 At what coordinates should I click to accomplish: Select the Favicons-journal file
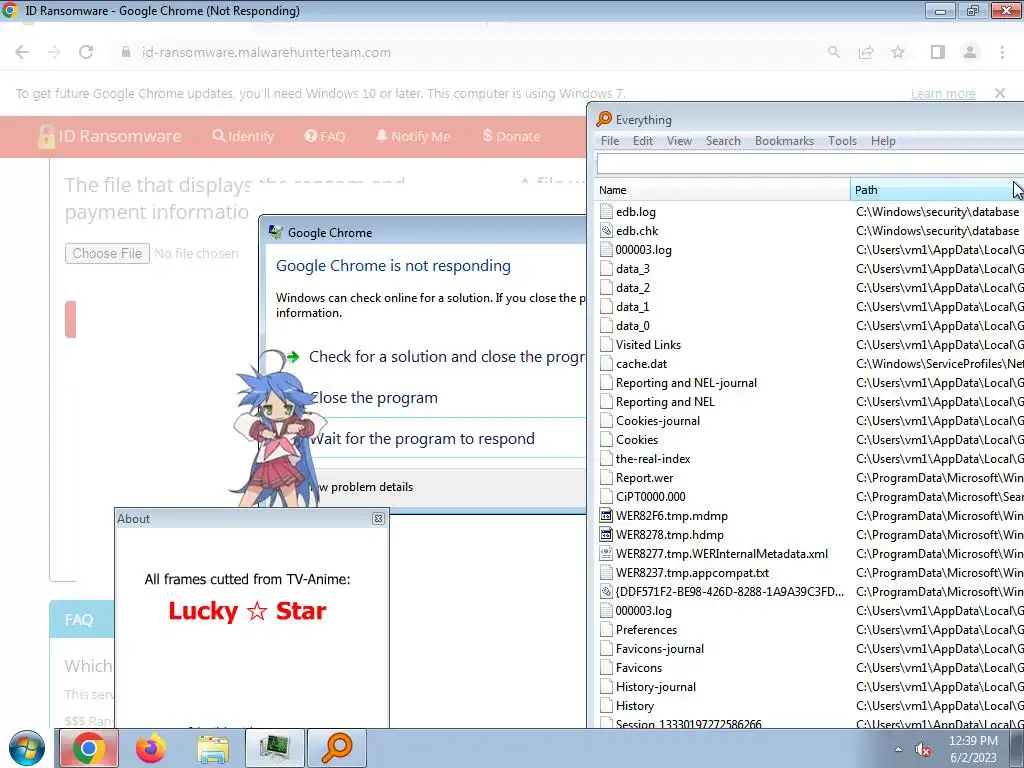click(660, 648)
